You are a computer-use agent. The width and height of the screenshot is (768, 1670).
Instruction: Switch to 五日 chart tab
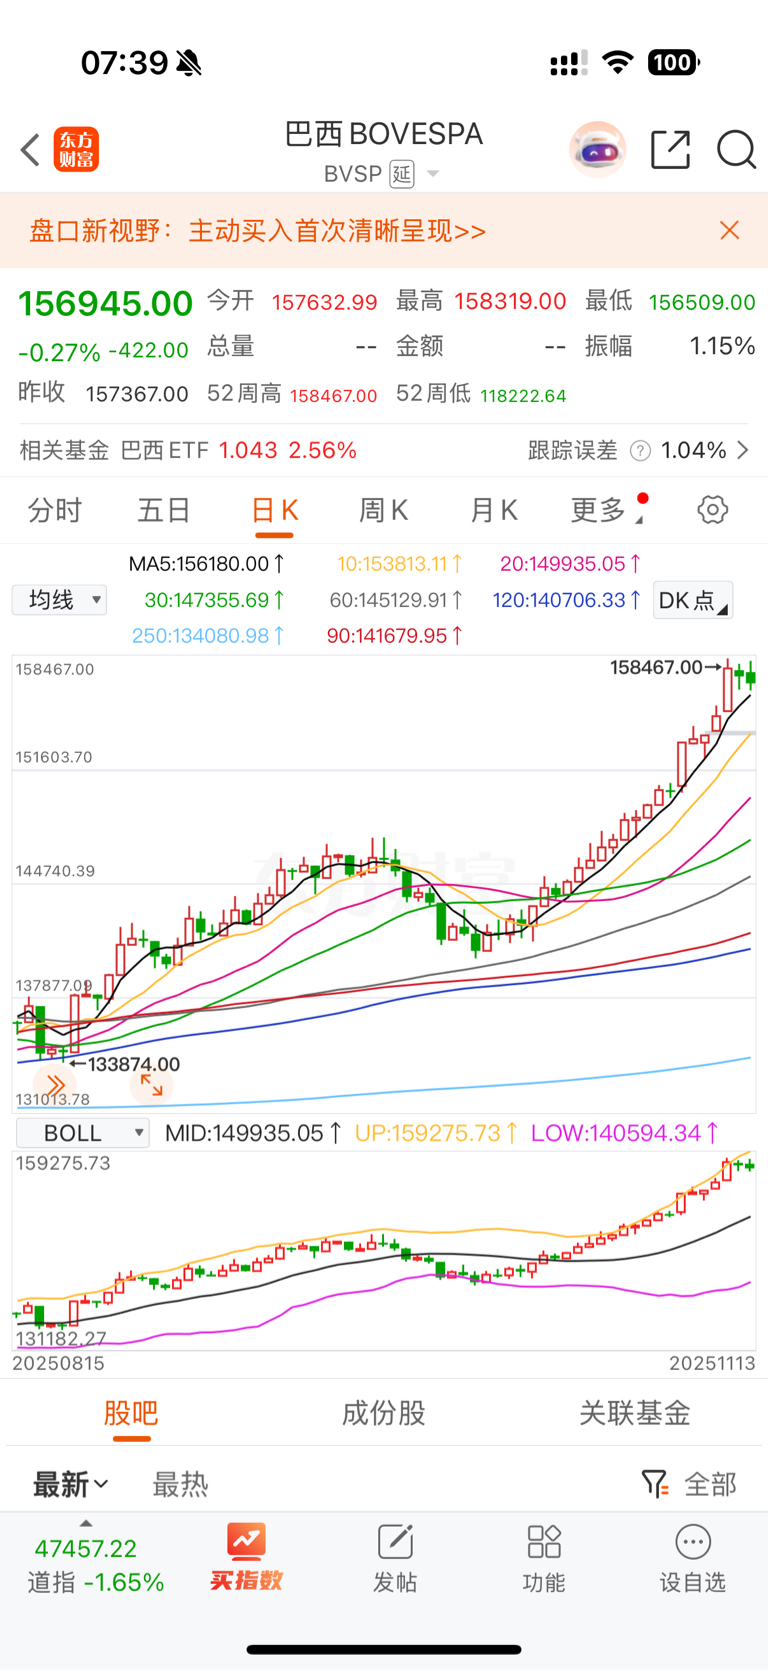click(164, 511)
